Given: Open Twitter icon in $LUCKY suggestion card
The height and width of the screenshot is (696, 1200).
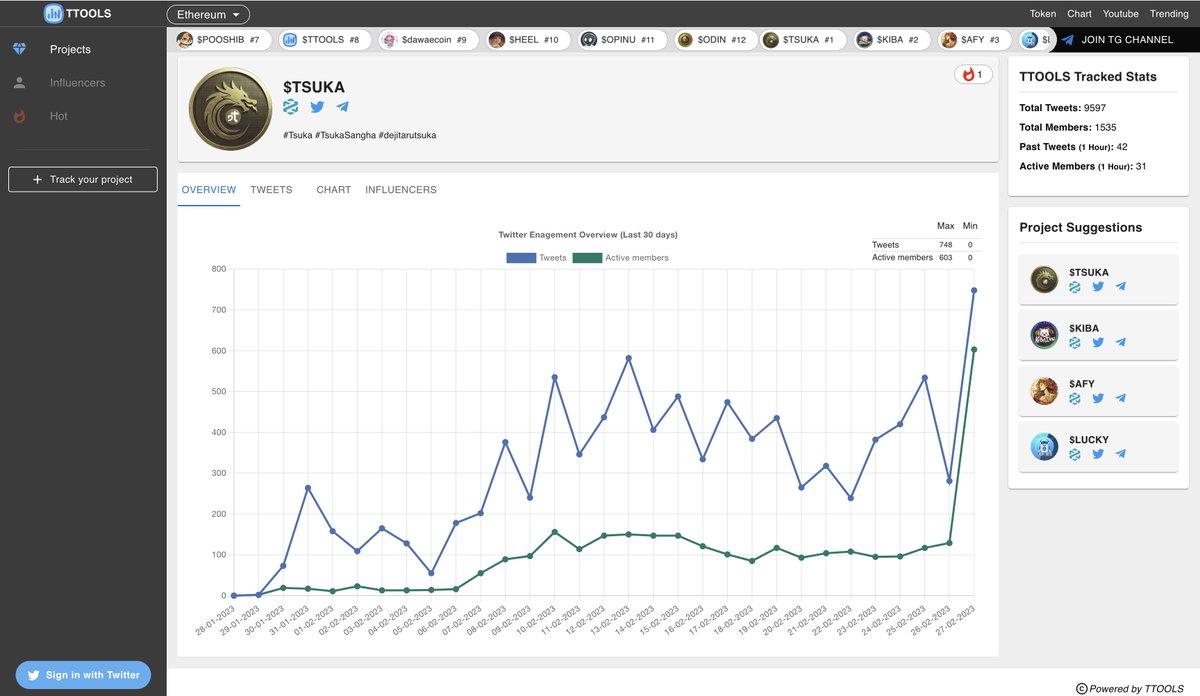Looking at the screenshot, I should (x=1098, y=454).
